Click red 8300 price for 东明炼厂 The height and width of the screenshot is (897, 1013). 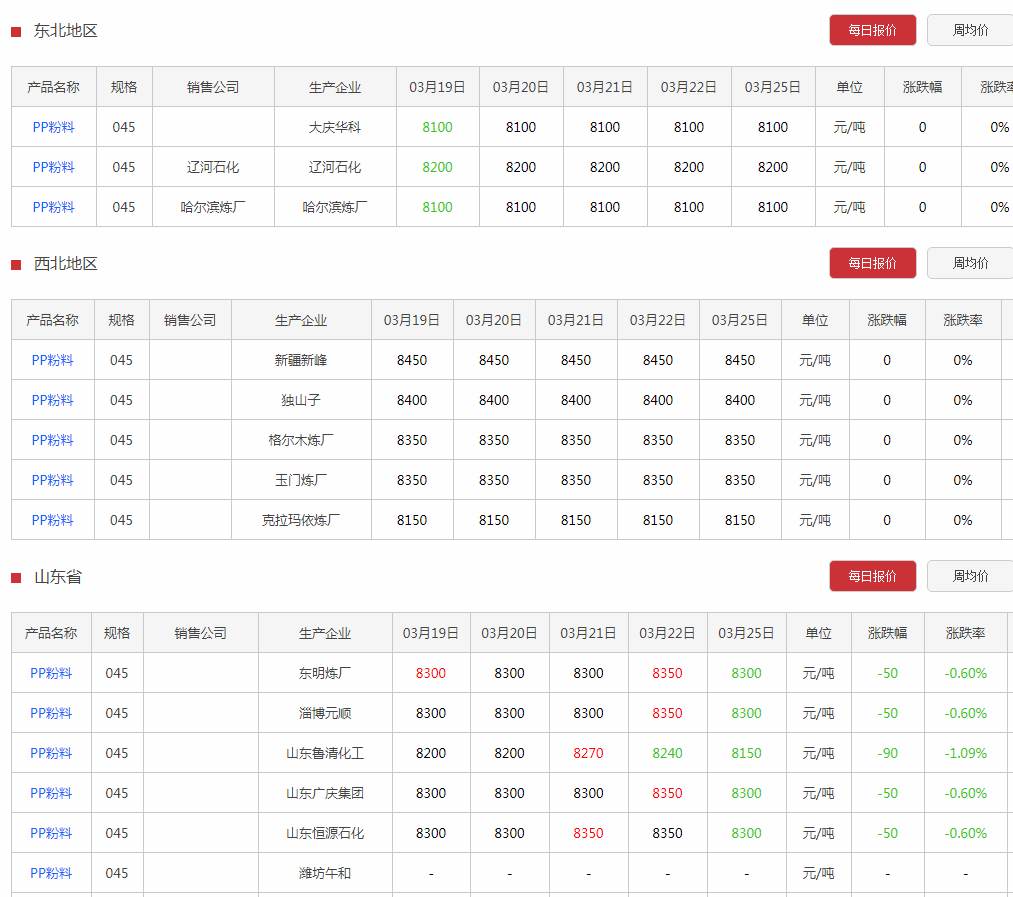tap(431, 673)
